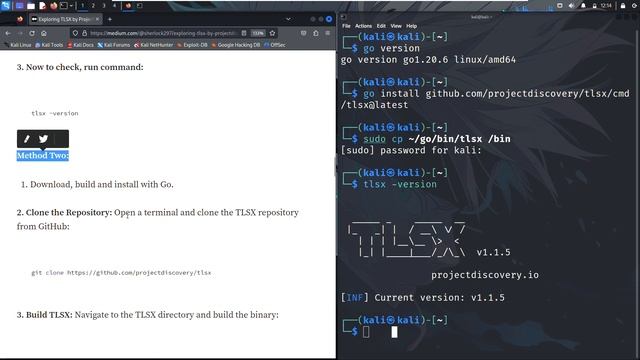Open the Kali applications menu icon
Screen dimensions: 640x360
click(x=6, y=6)
